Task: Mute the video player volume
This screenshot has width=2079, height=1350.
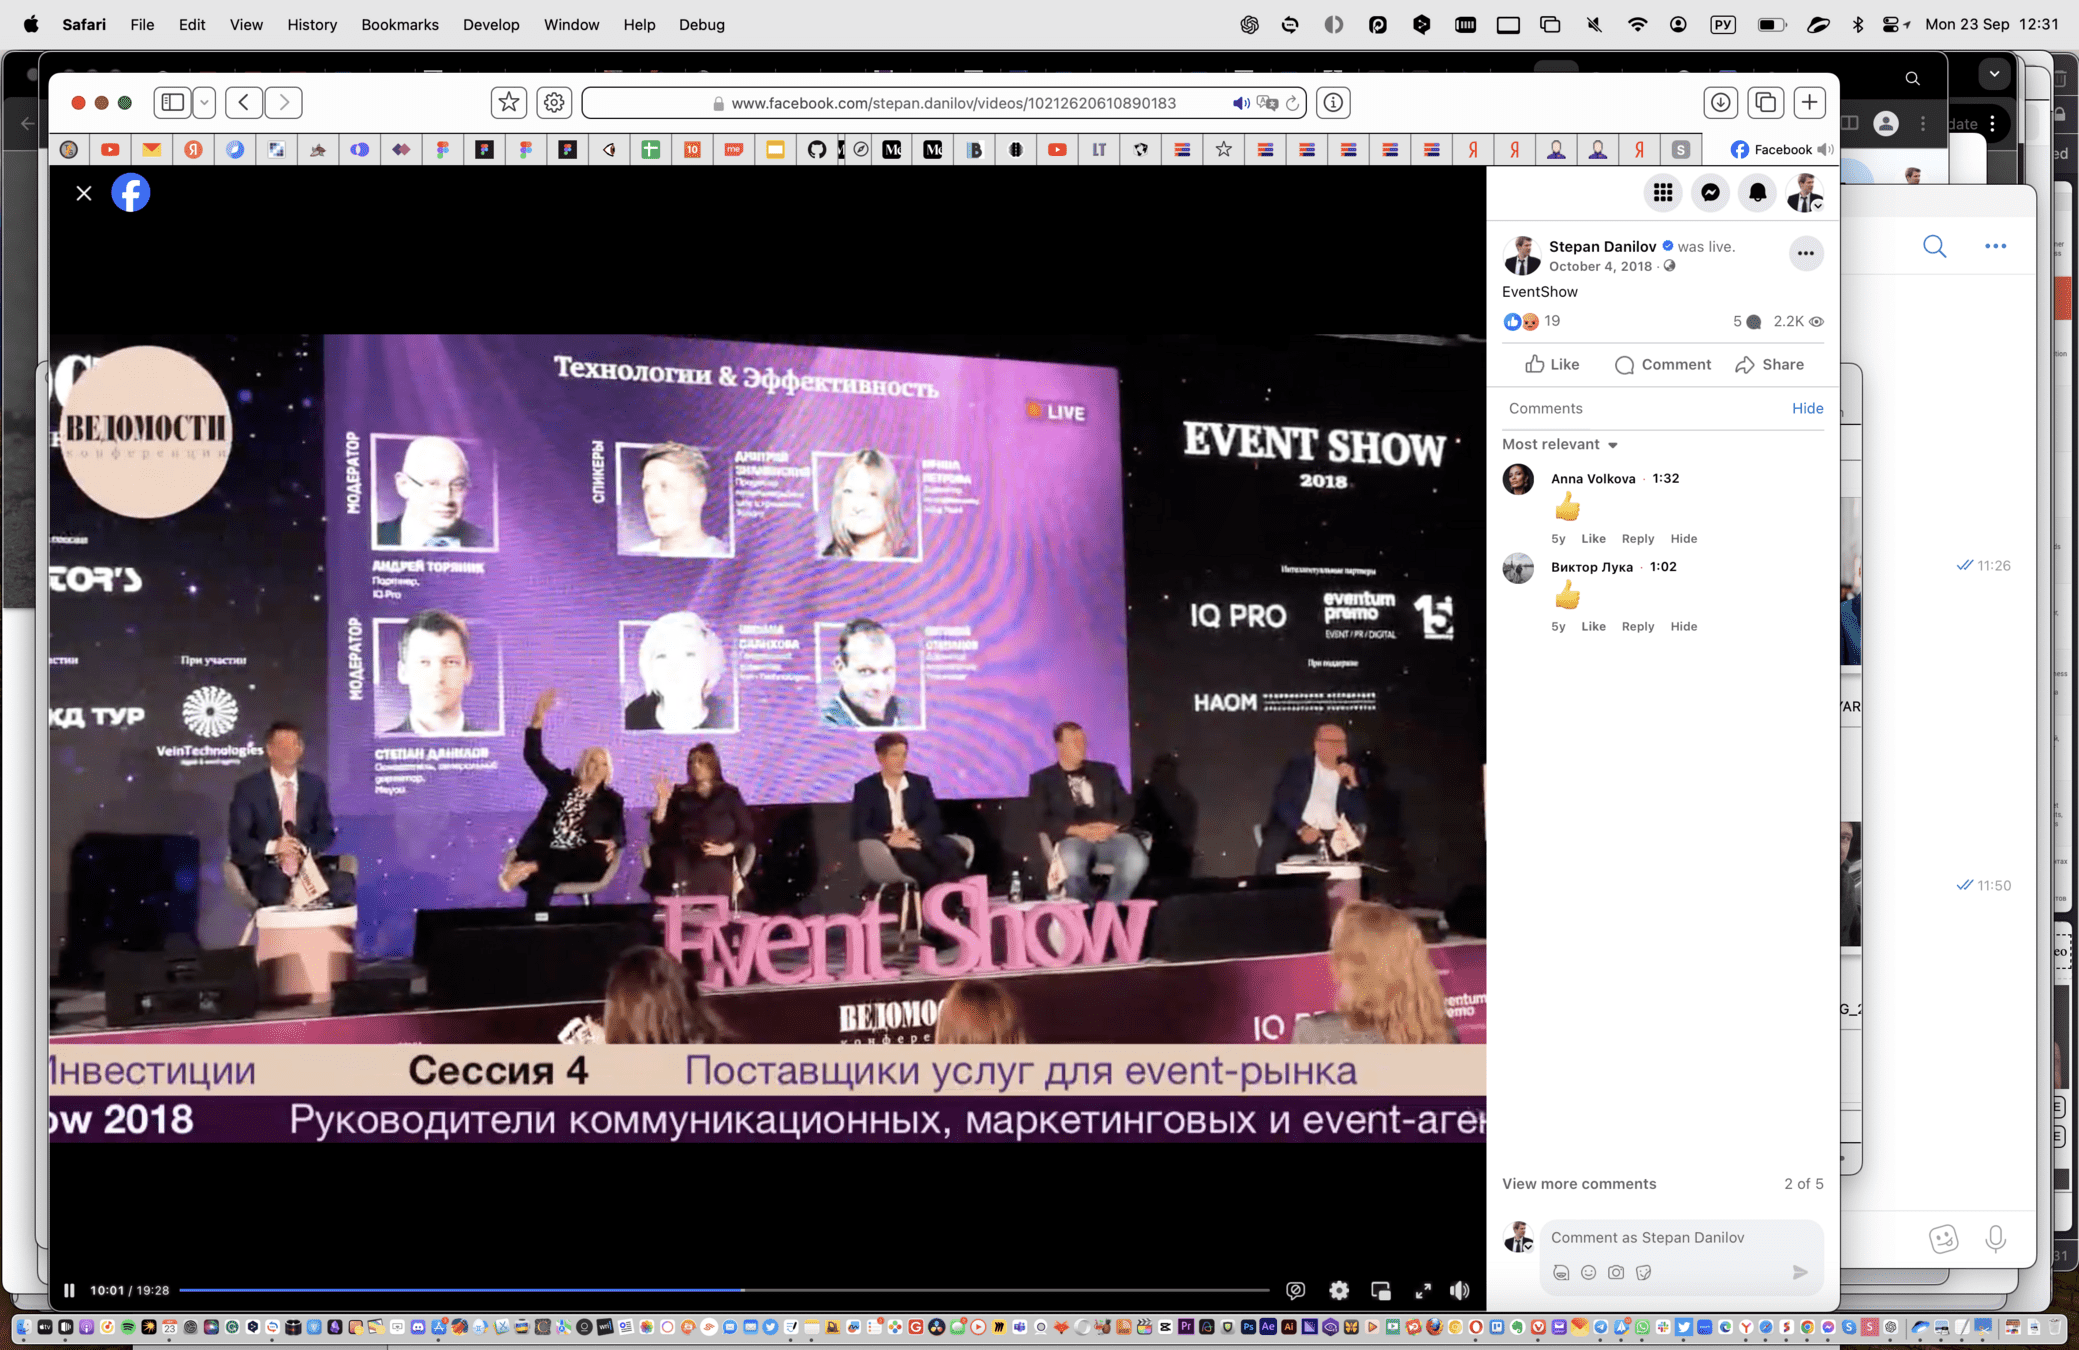Action: (x=1460, y=1291)
